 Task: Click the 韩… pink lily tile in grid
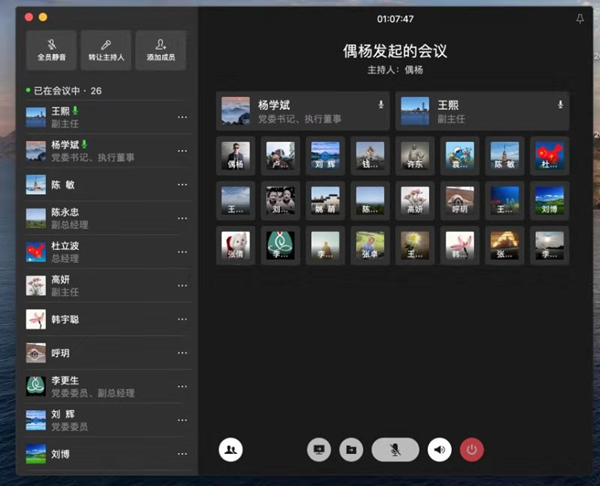pos(460,245)
